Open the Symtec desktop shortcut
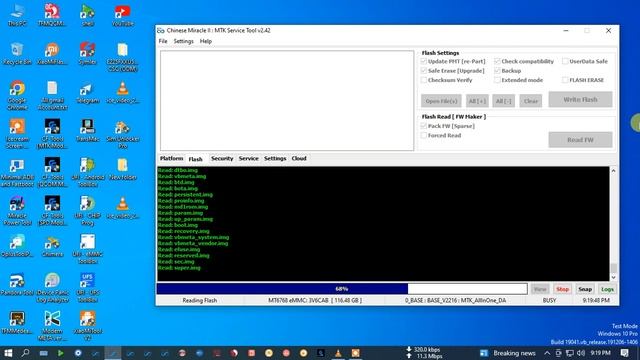This screenshot has width=640, height=360. (87, 54)
